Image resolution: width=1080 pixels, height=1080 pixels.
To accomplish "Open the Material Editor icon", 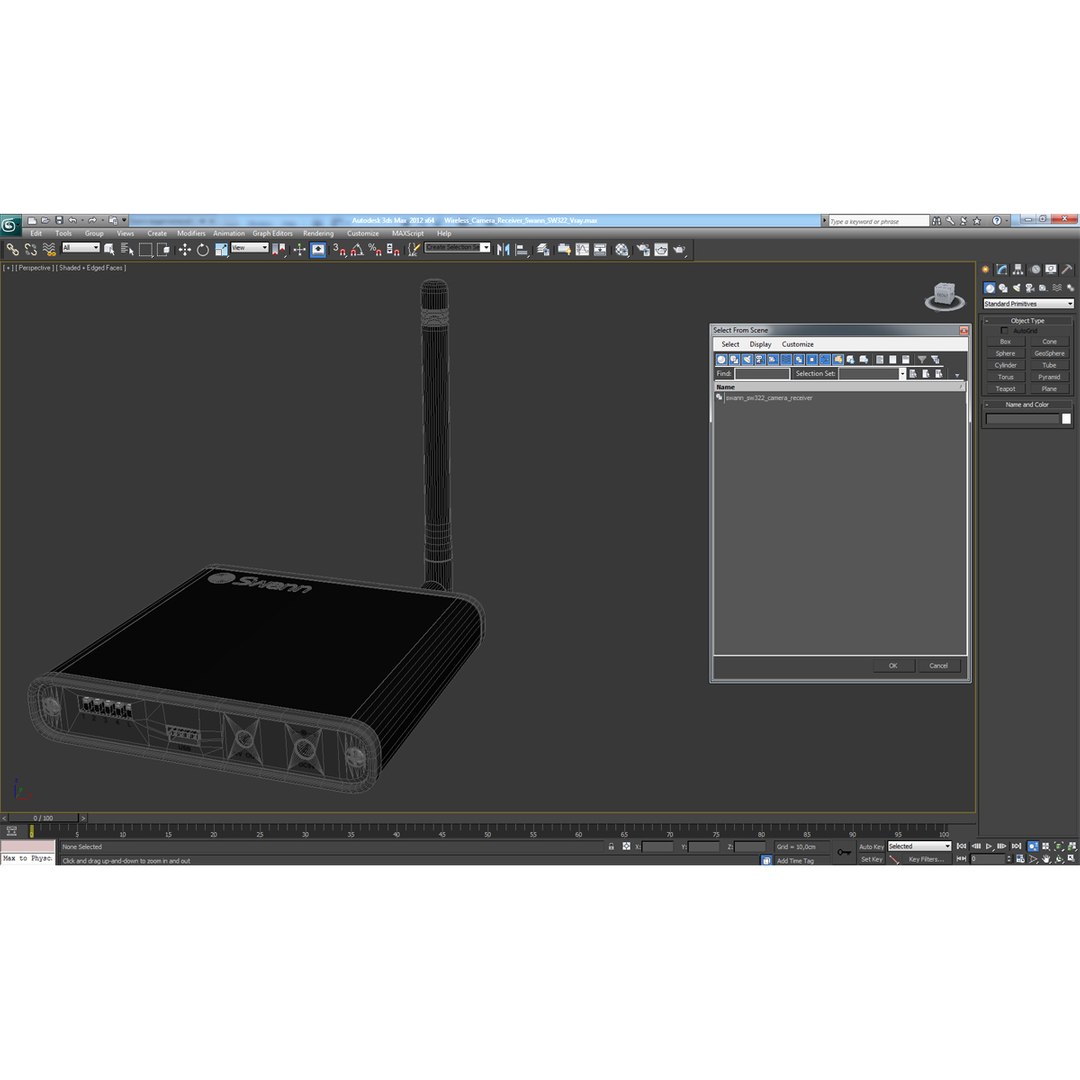I will coord(622,249).
